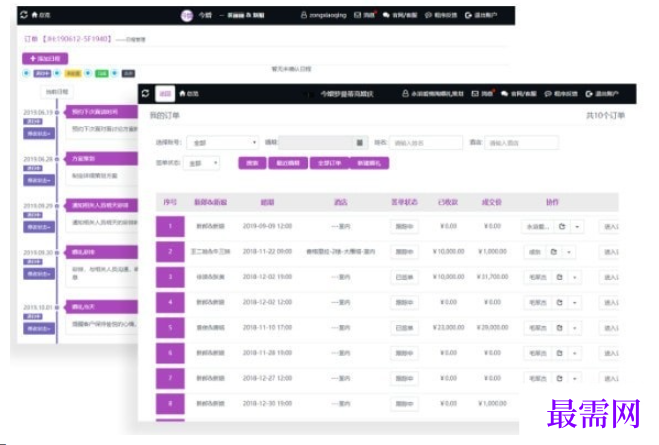
Task: Click the first purple search button under the filters
Action: coord(252,163)
